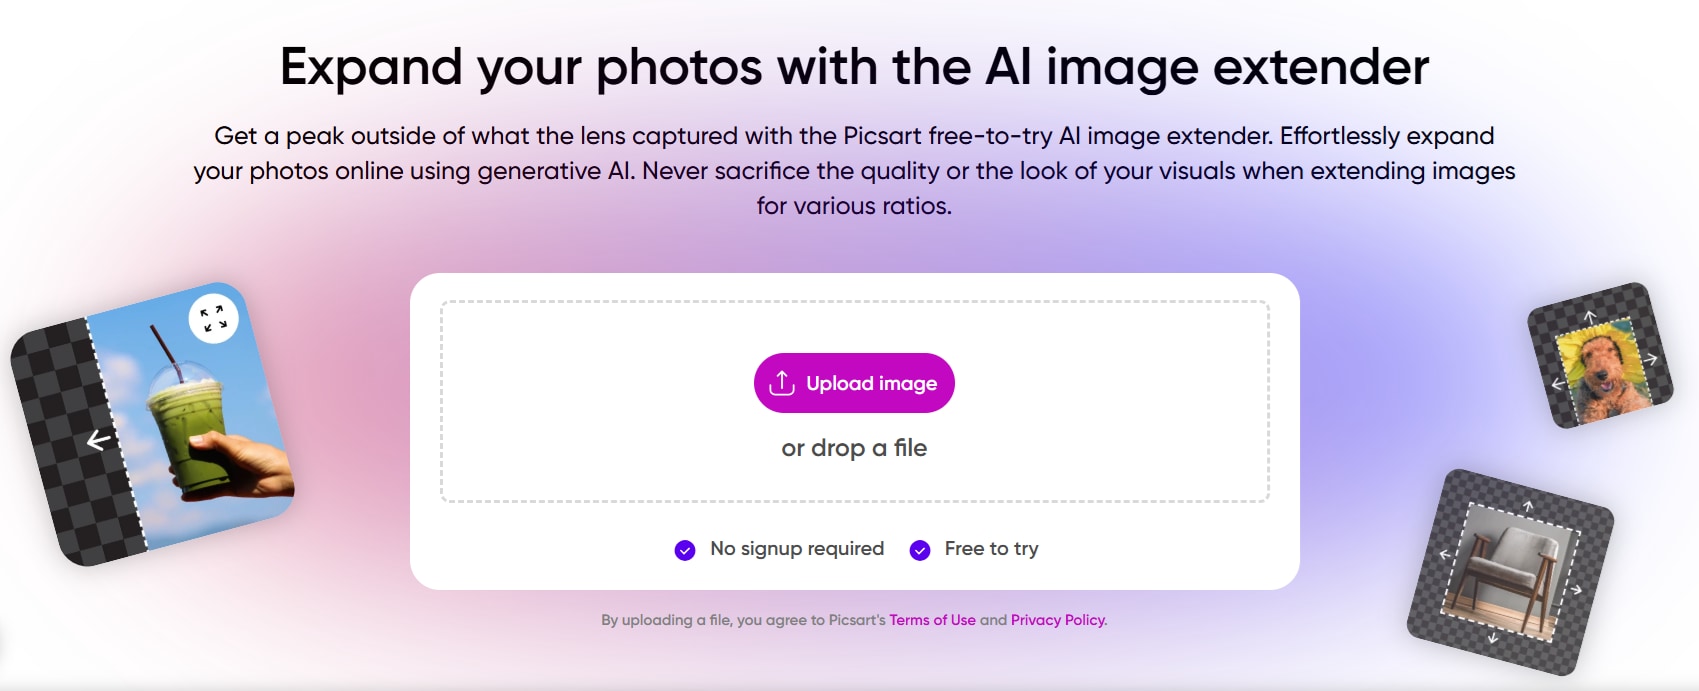
Task: Click the right expansion arrow on the dog sample
Action: point(1651,358)
